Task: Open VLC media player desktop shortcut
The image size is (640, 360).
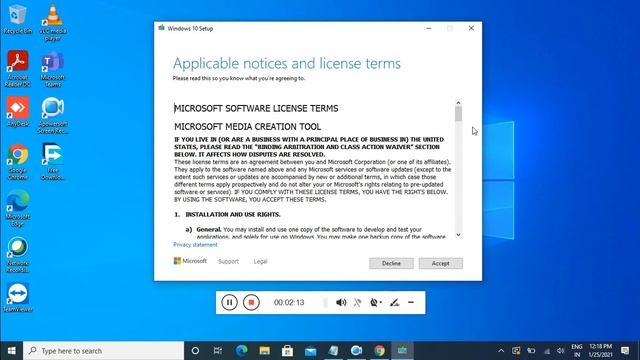Action: click(53, 22)
